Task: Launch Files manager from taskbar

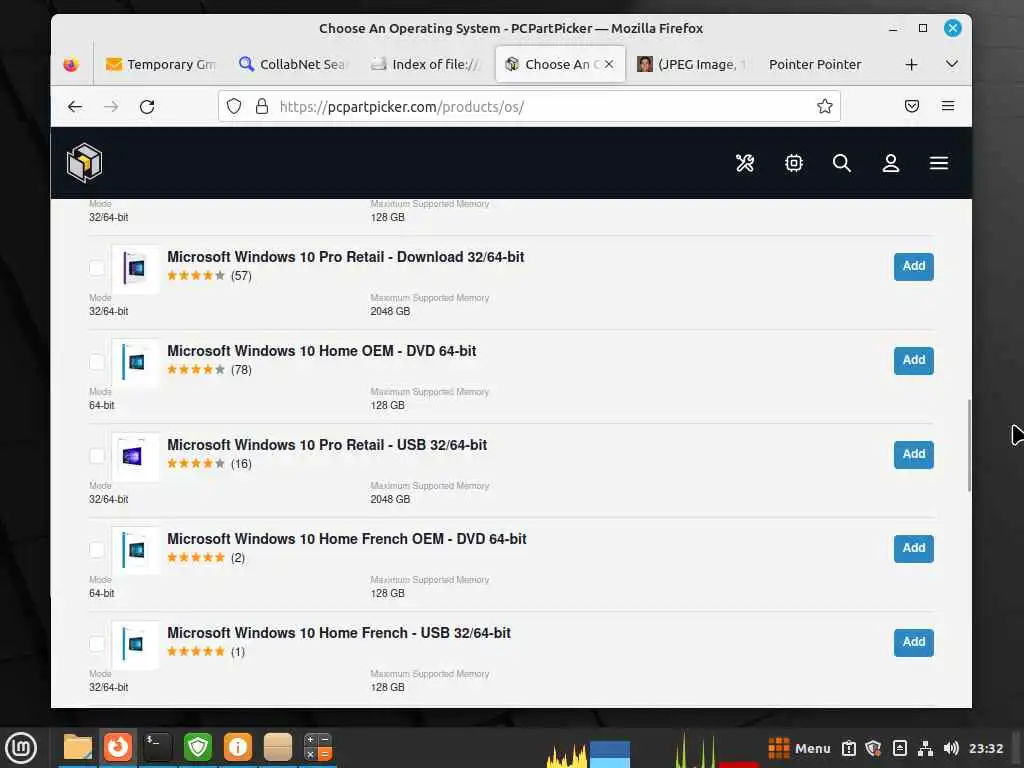Action: 78,746
